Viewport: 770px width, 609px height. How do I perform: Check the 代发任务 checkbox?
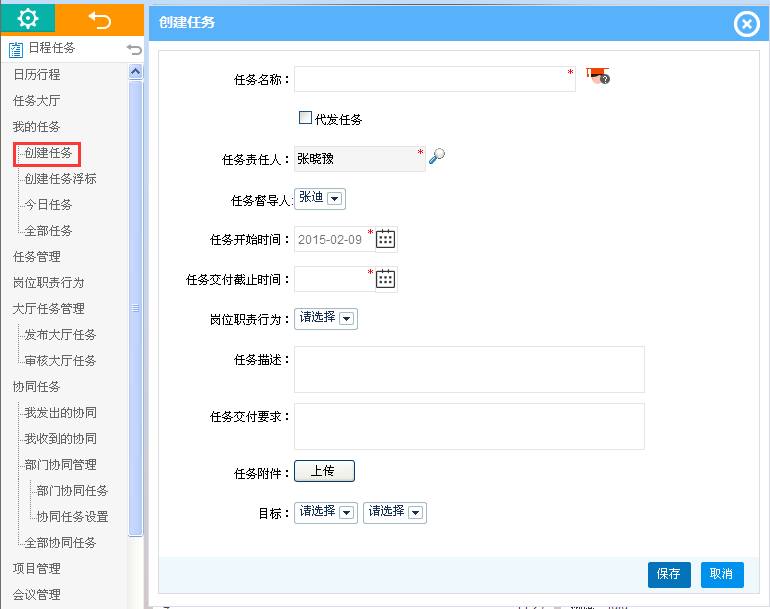tap(305, 118)
